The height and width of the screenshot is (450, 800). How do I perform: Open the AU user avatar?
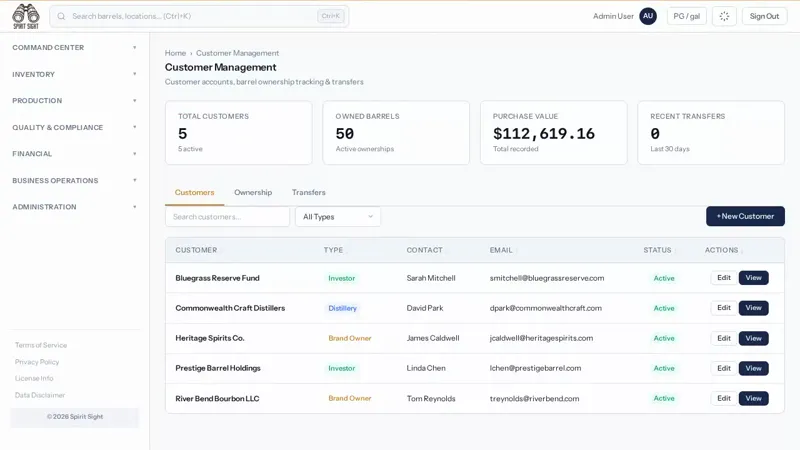pyautogui.click(x=648, y=16)
